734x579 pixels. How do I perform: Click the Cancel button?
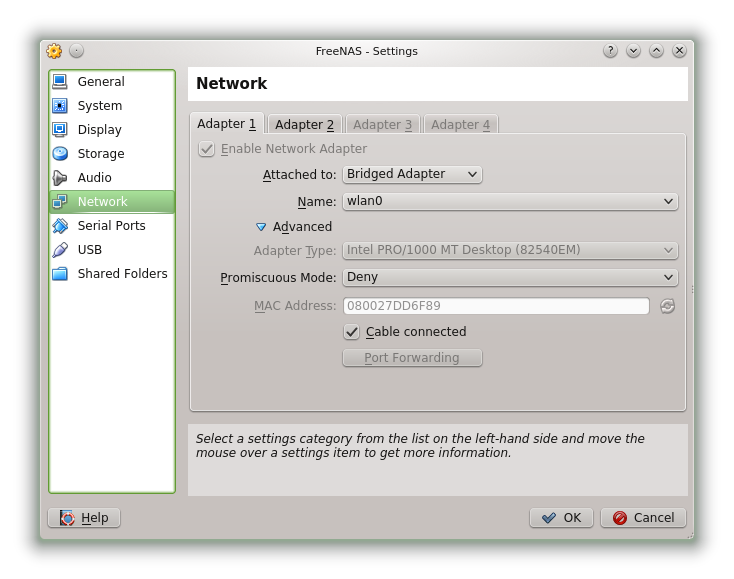[x=643, y=518]
